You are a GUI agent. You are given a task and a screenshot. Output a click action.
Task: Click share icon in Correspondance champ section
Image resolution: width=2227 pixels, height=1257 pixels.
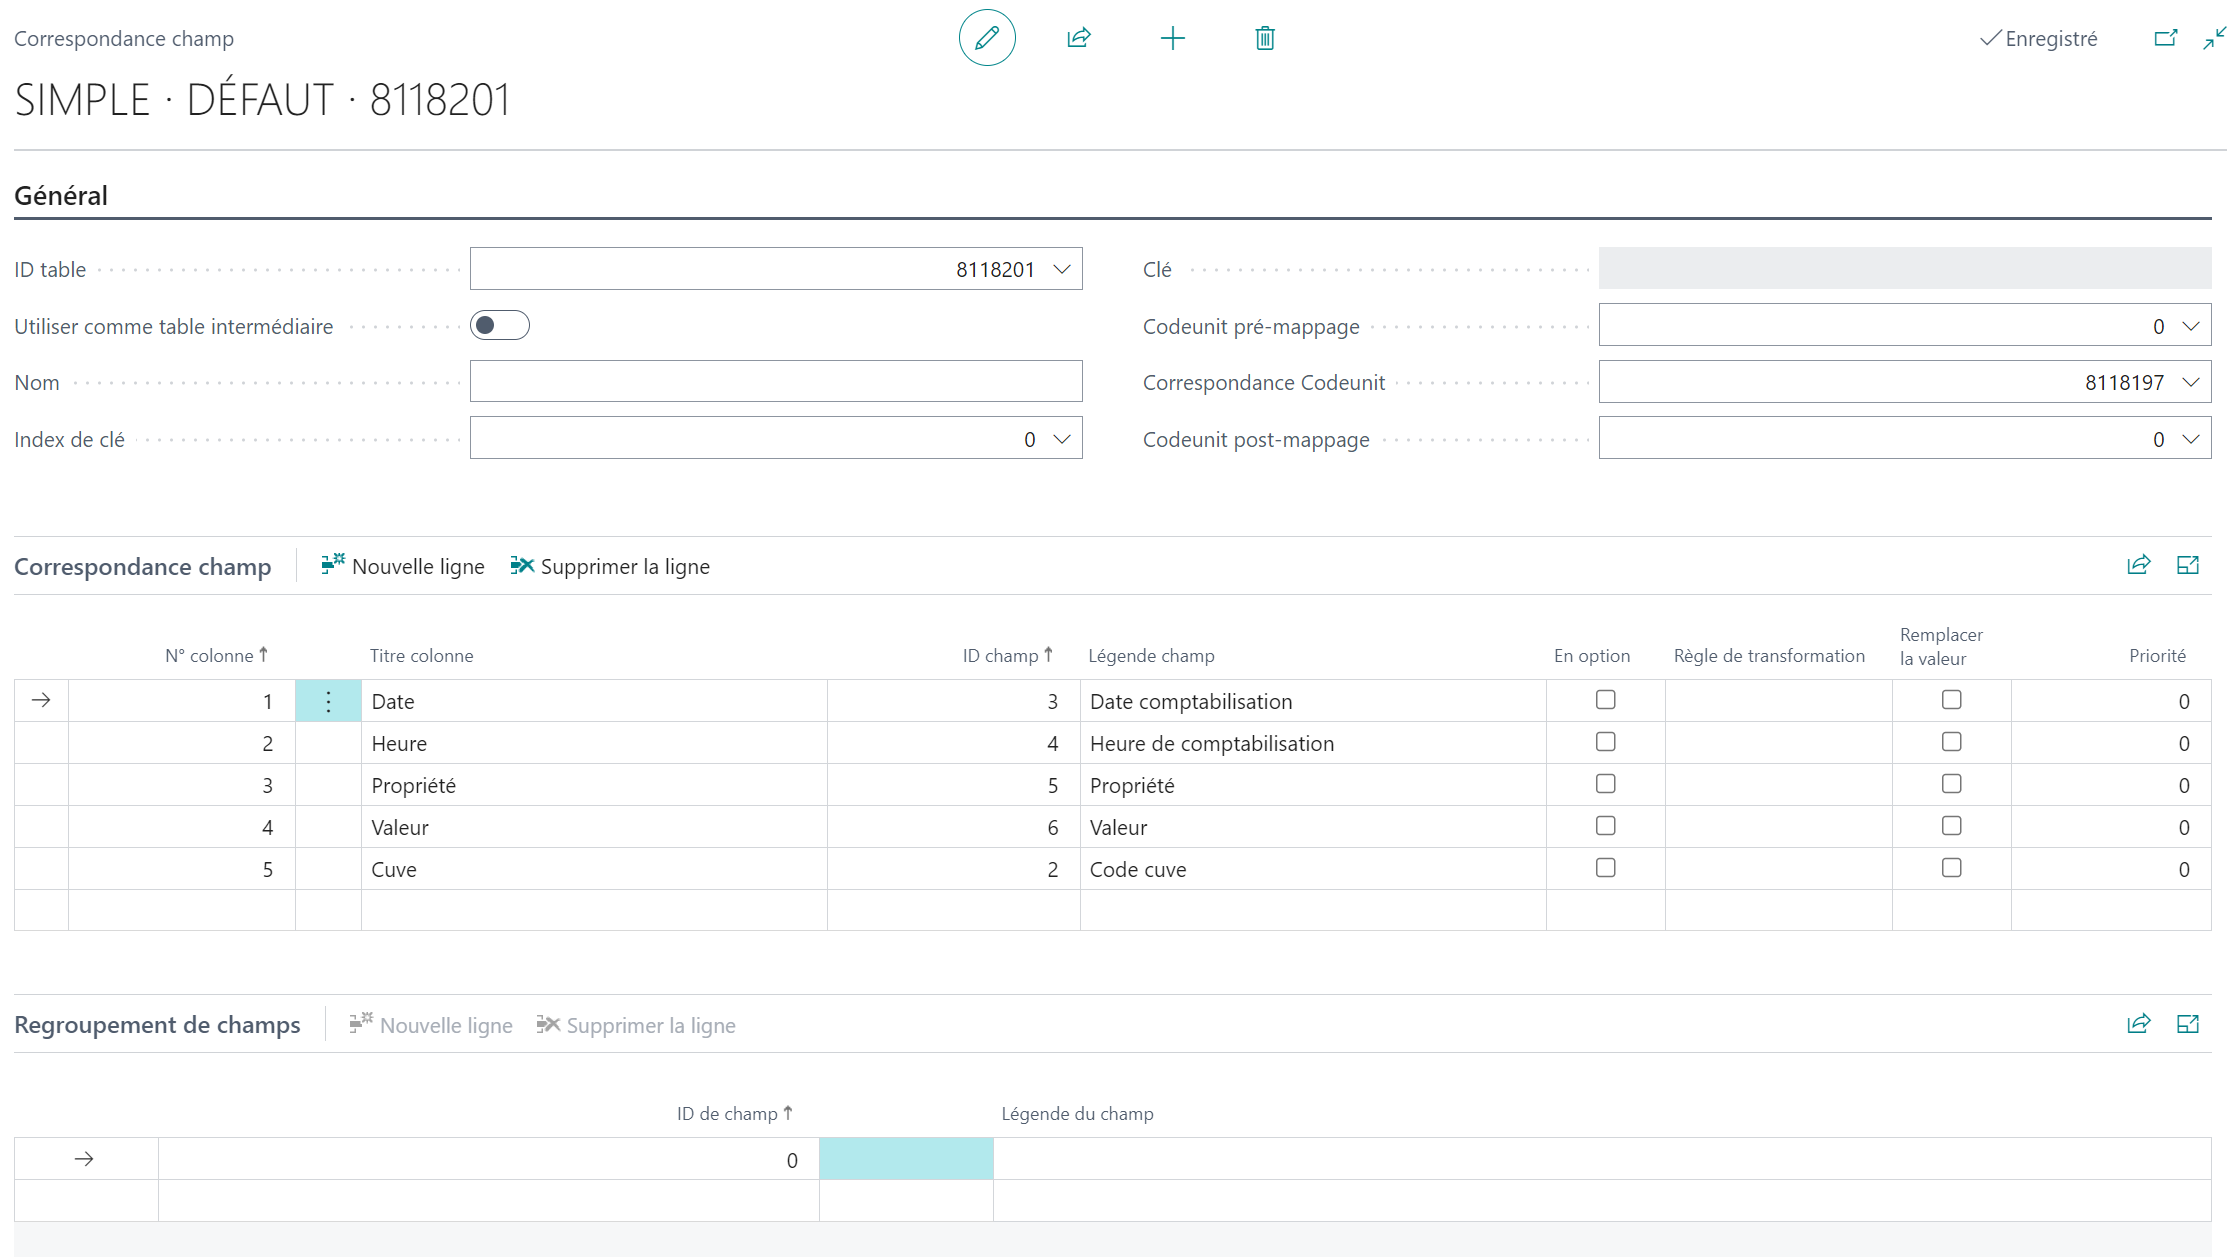tap(2138, 565)
